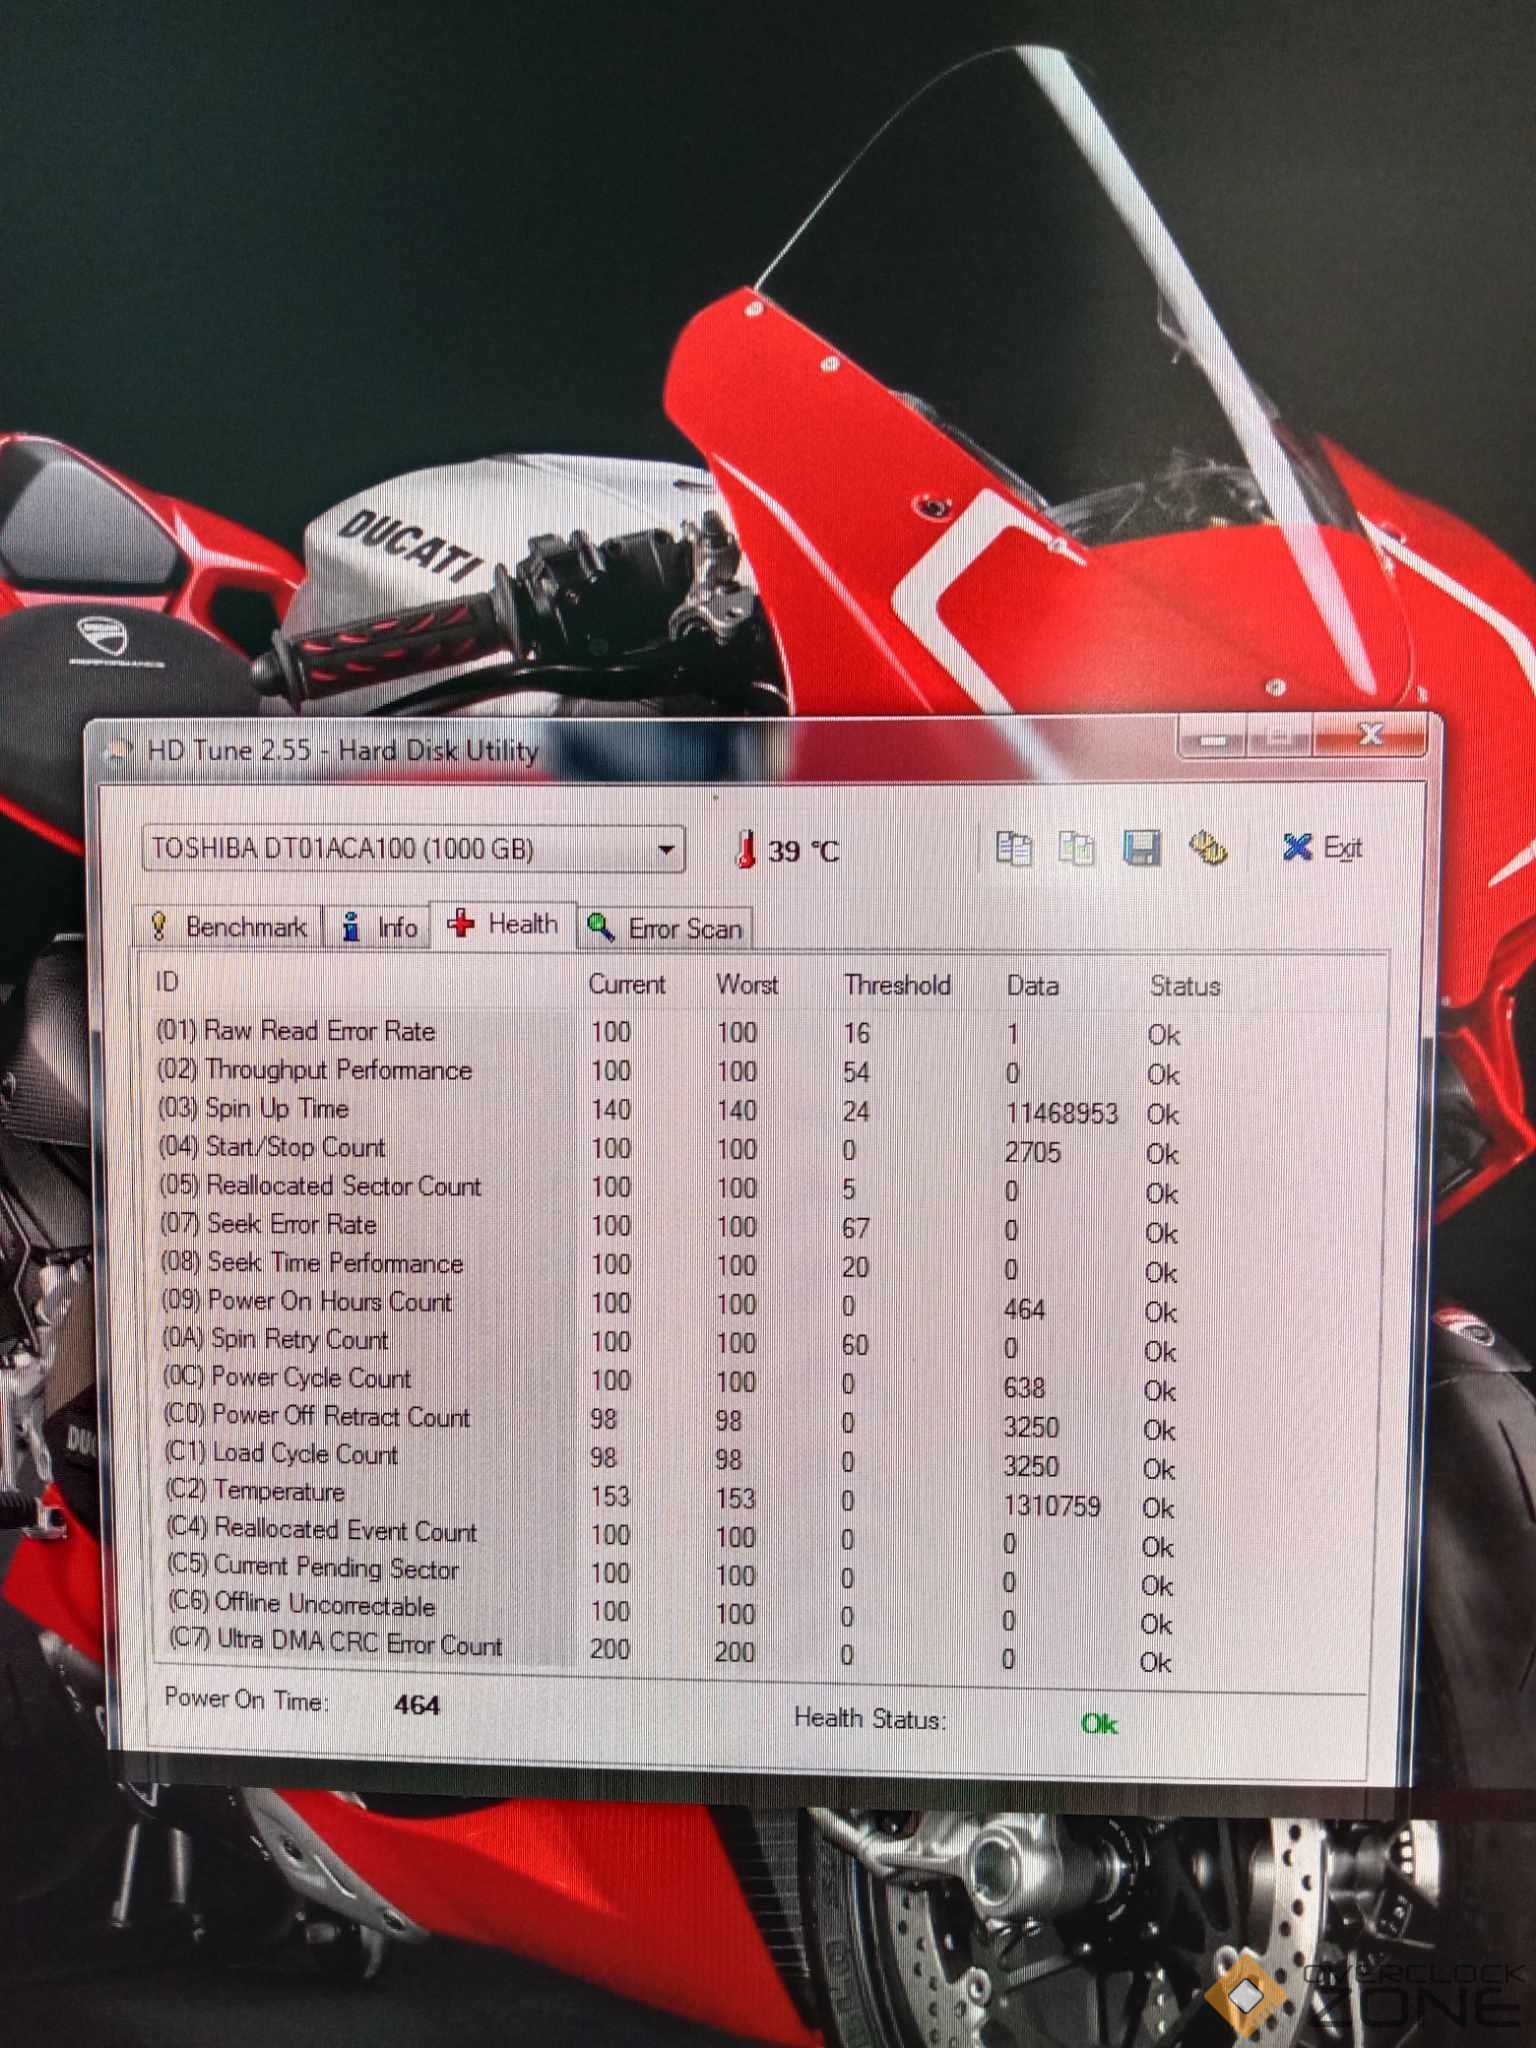1536x2048 pixels.
Task: Select the Seek Time Performance row
Action: [x=668, y=1265]
